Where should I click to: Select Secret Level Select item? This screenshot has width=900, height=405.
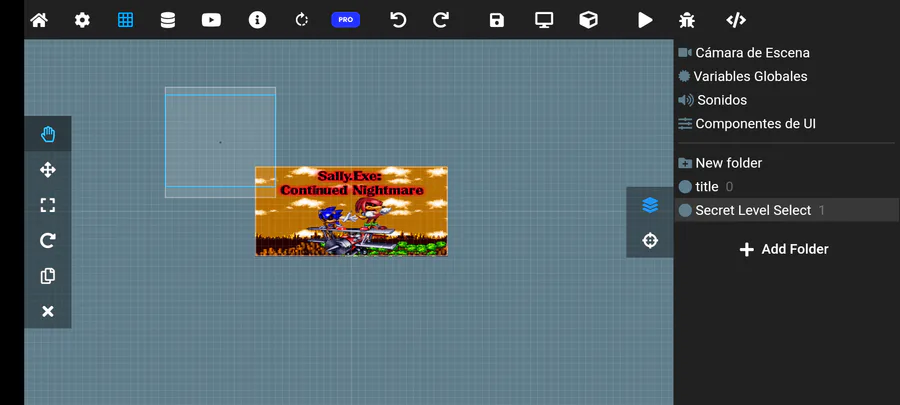pyautogui.click(x=786, y=210)
